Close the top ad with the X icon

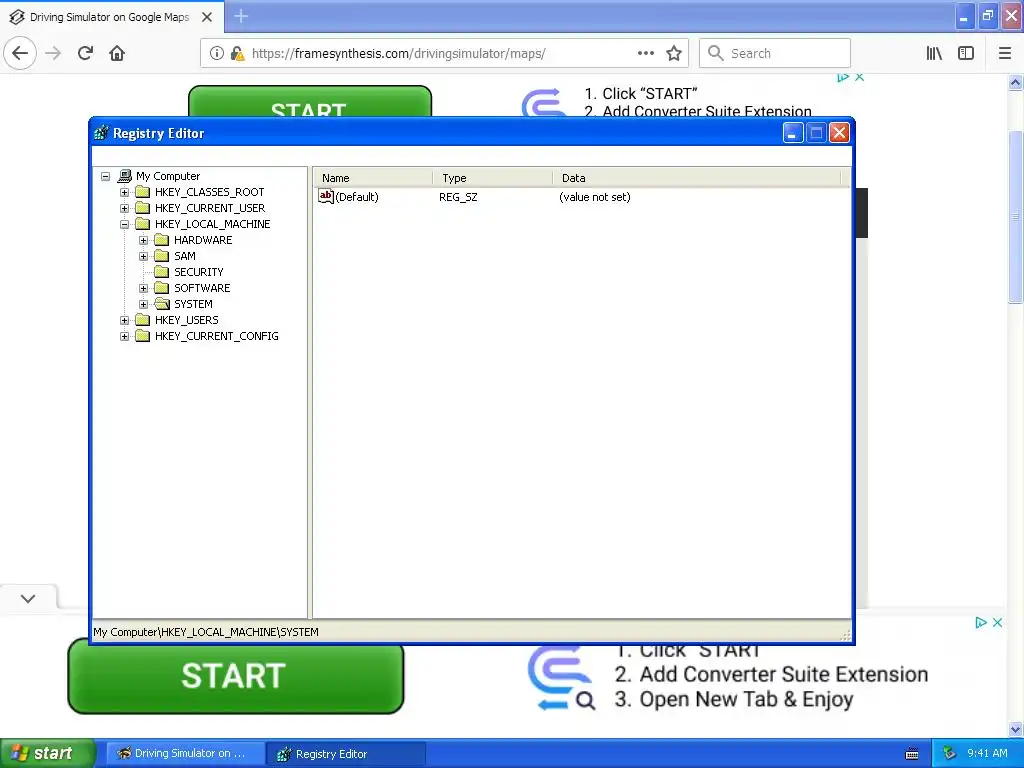(859, 77)
